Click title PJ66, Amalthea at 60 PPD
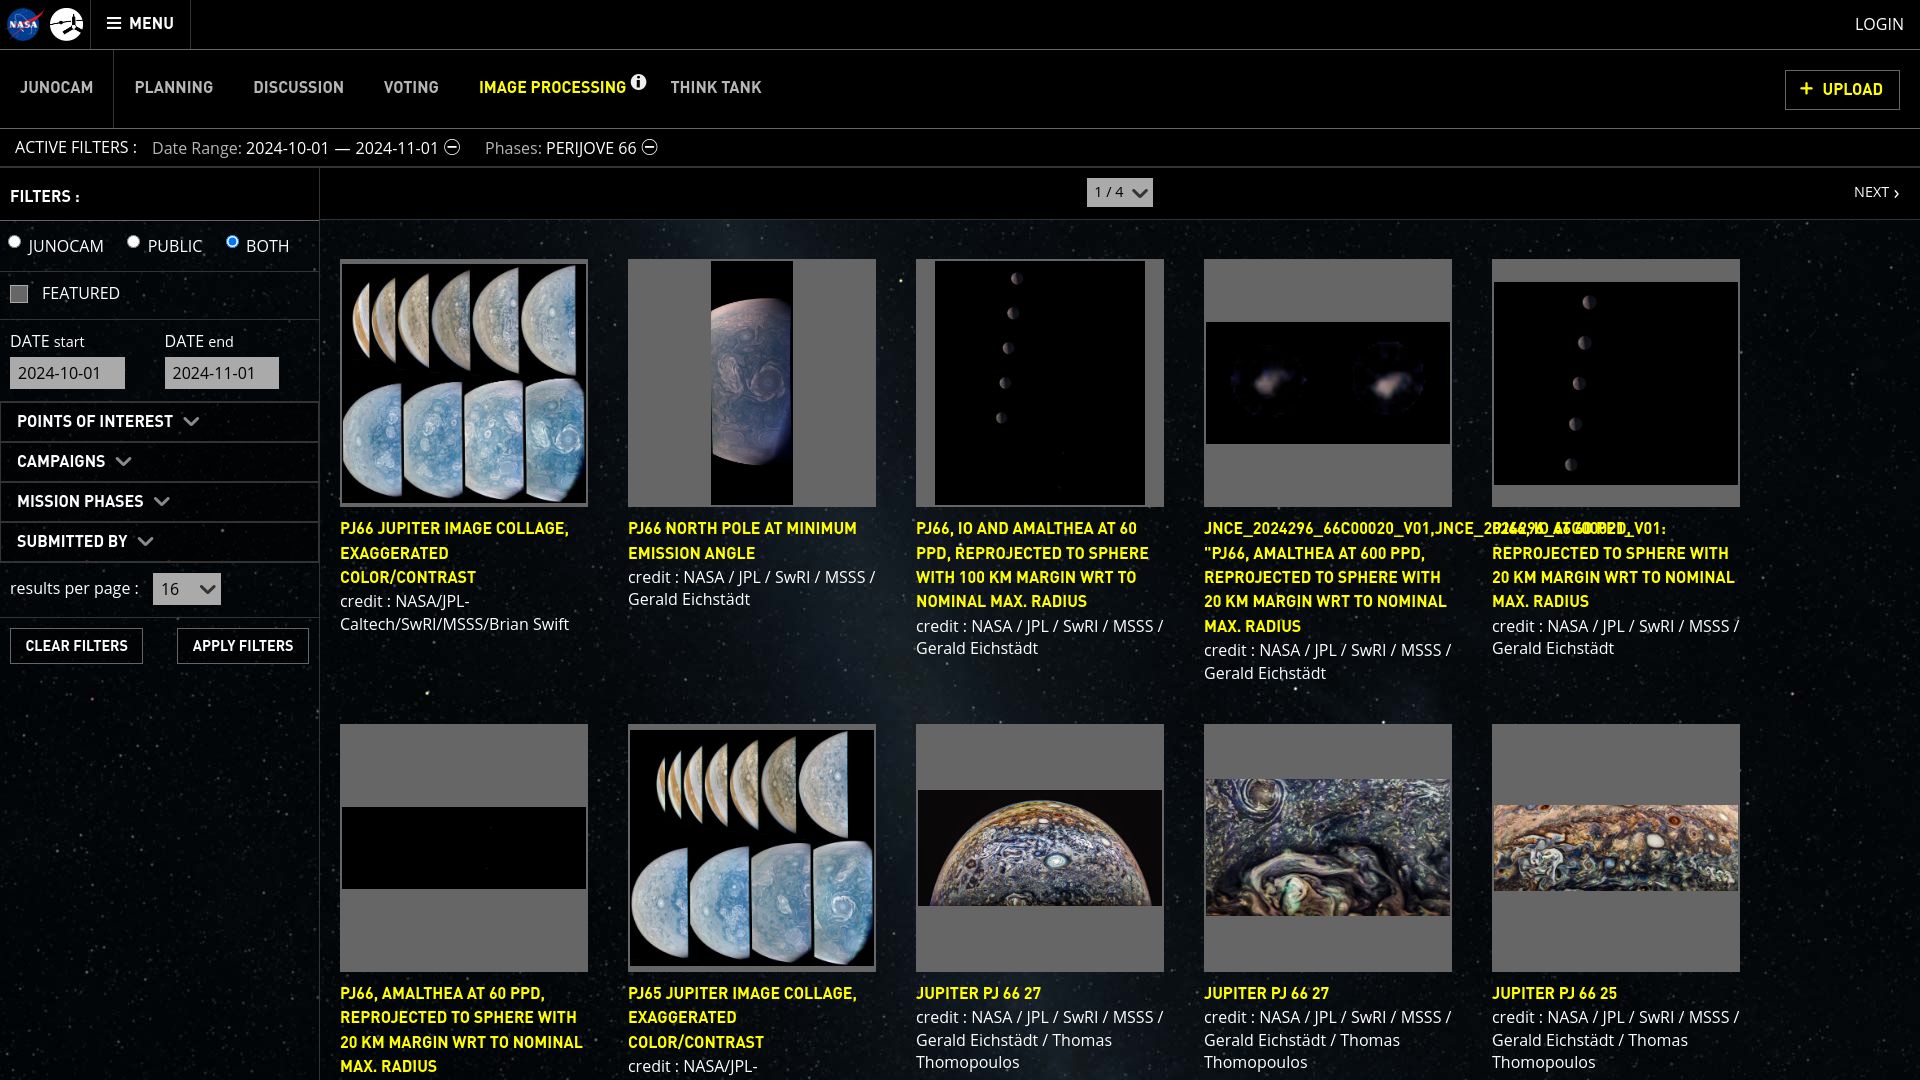1920x1080 pixels. 461,1030
